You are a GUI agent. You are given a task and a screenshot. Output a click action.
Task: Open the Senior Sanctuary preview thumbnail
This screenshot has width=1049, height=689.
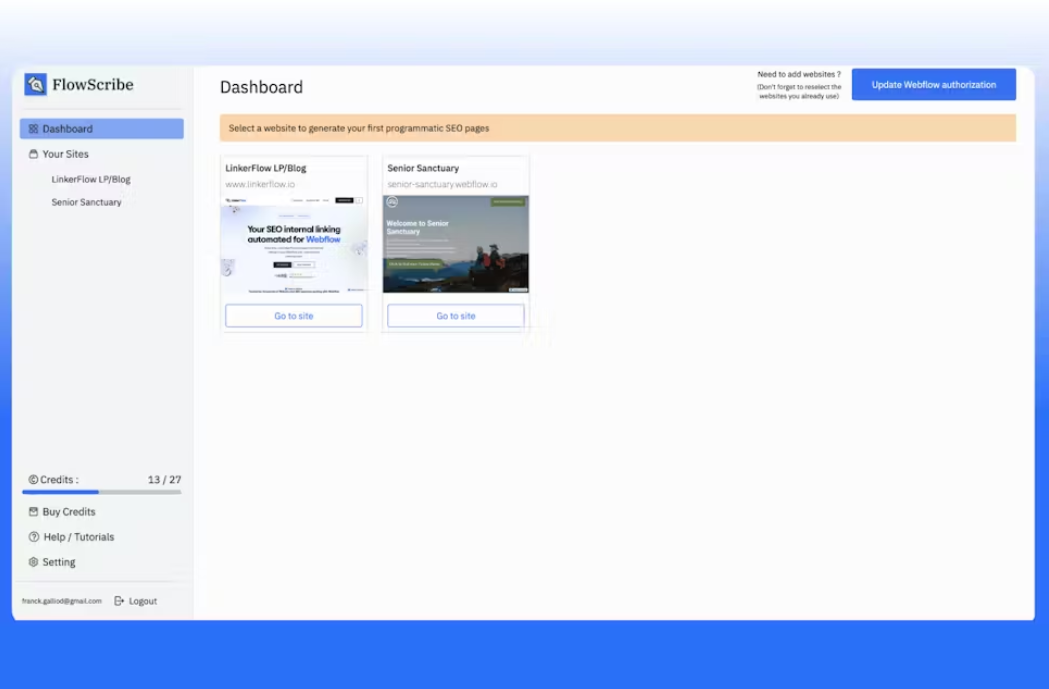456,244
